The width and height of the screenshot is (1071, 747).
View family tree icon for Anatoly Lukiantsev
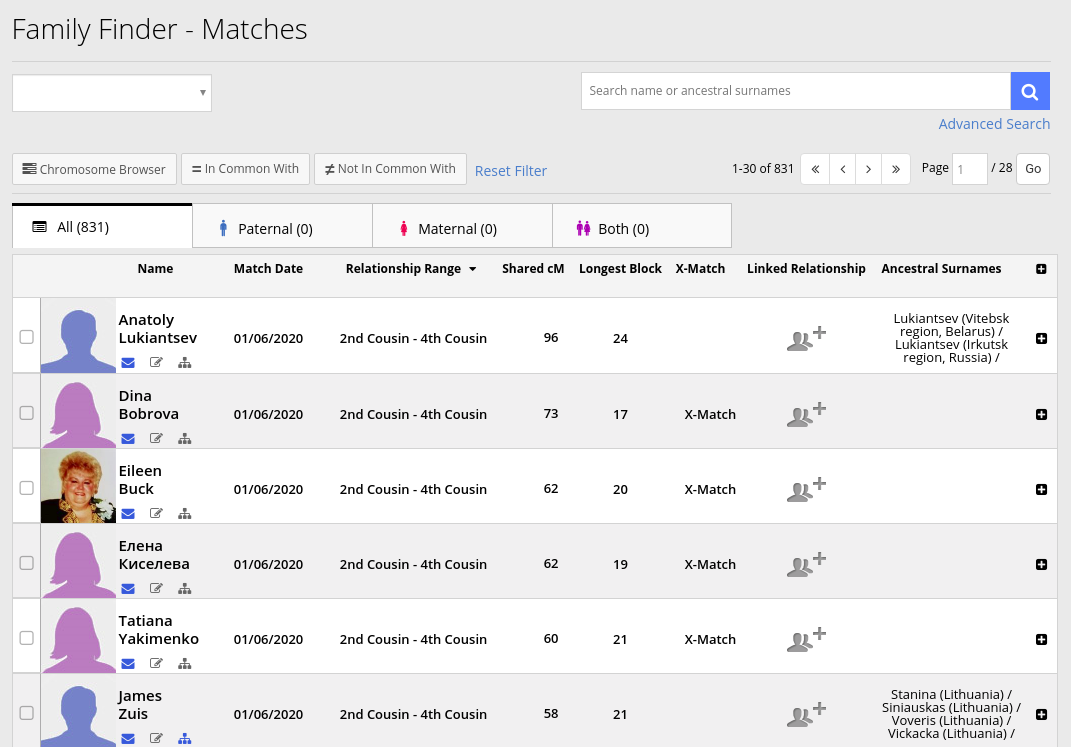184,363
